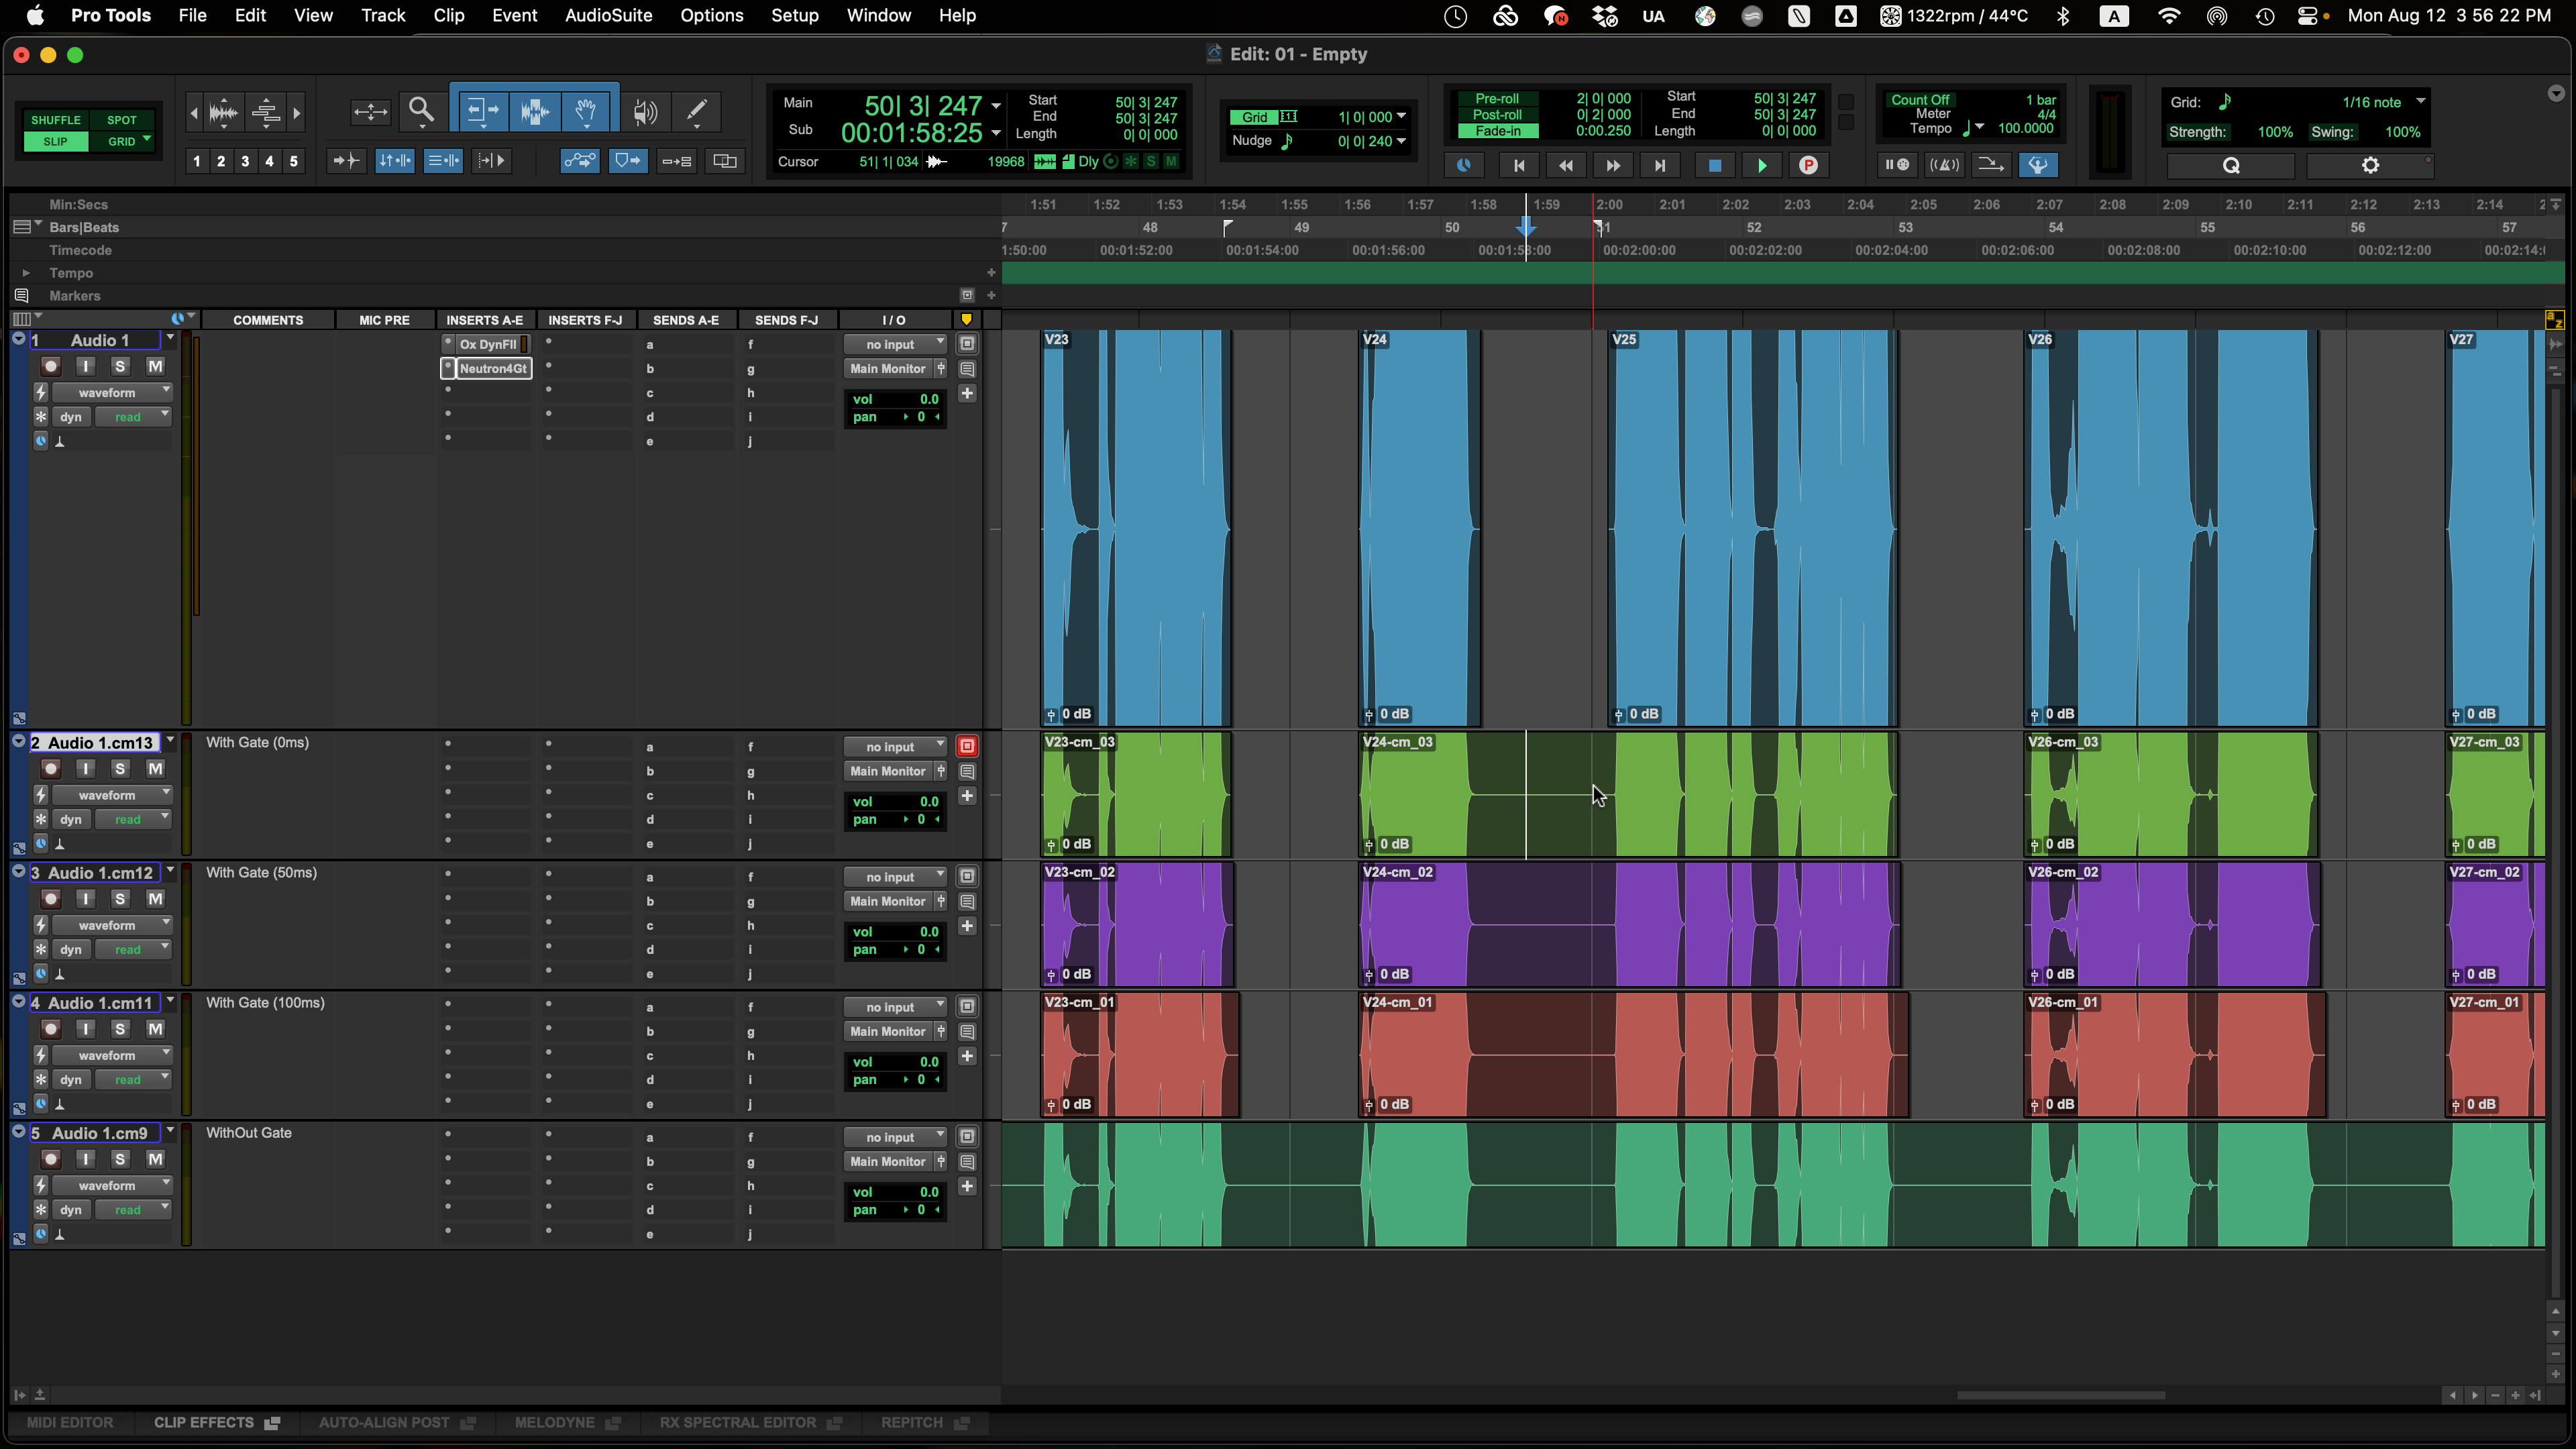Switch to CLIP EFFECTS tab
Screen dimensions: 2576x1449
(x=216, y=1422)
